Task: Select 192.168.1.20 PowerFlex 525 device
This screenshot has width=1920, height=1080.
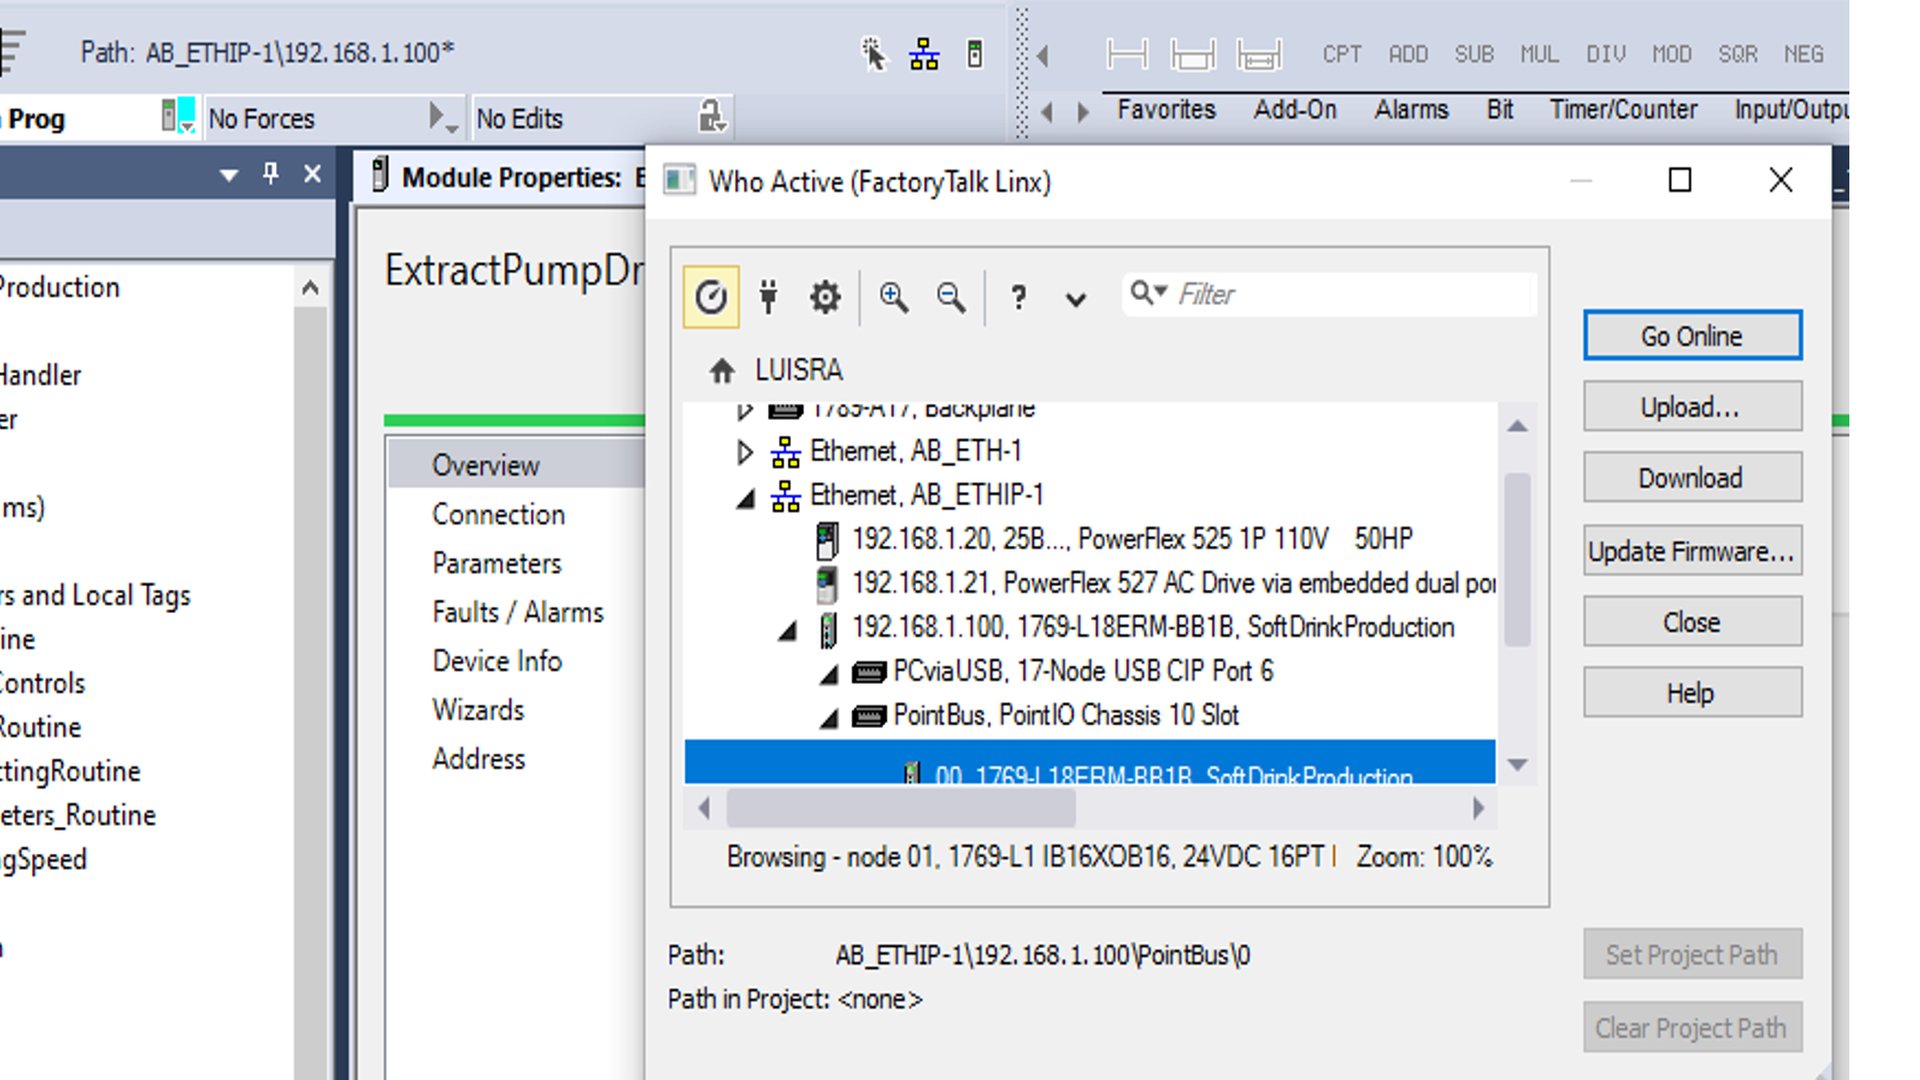Action: click(x=1132, y=539)
